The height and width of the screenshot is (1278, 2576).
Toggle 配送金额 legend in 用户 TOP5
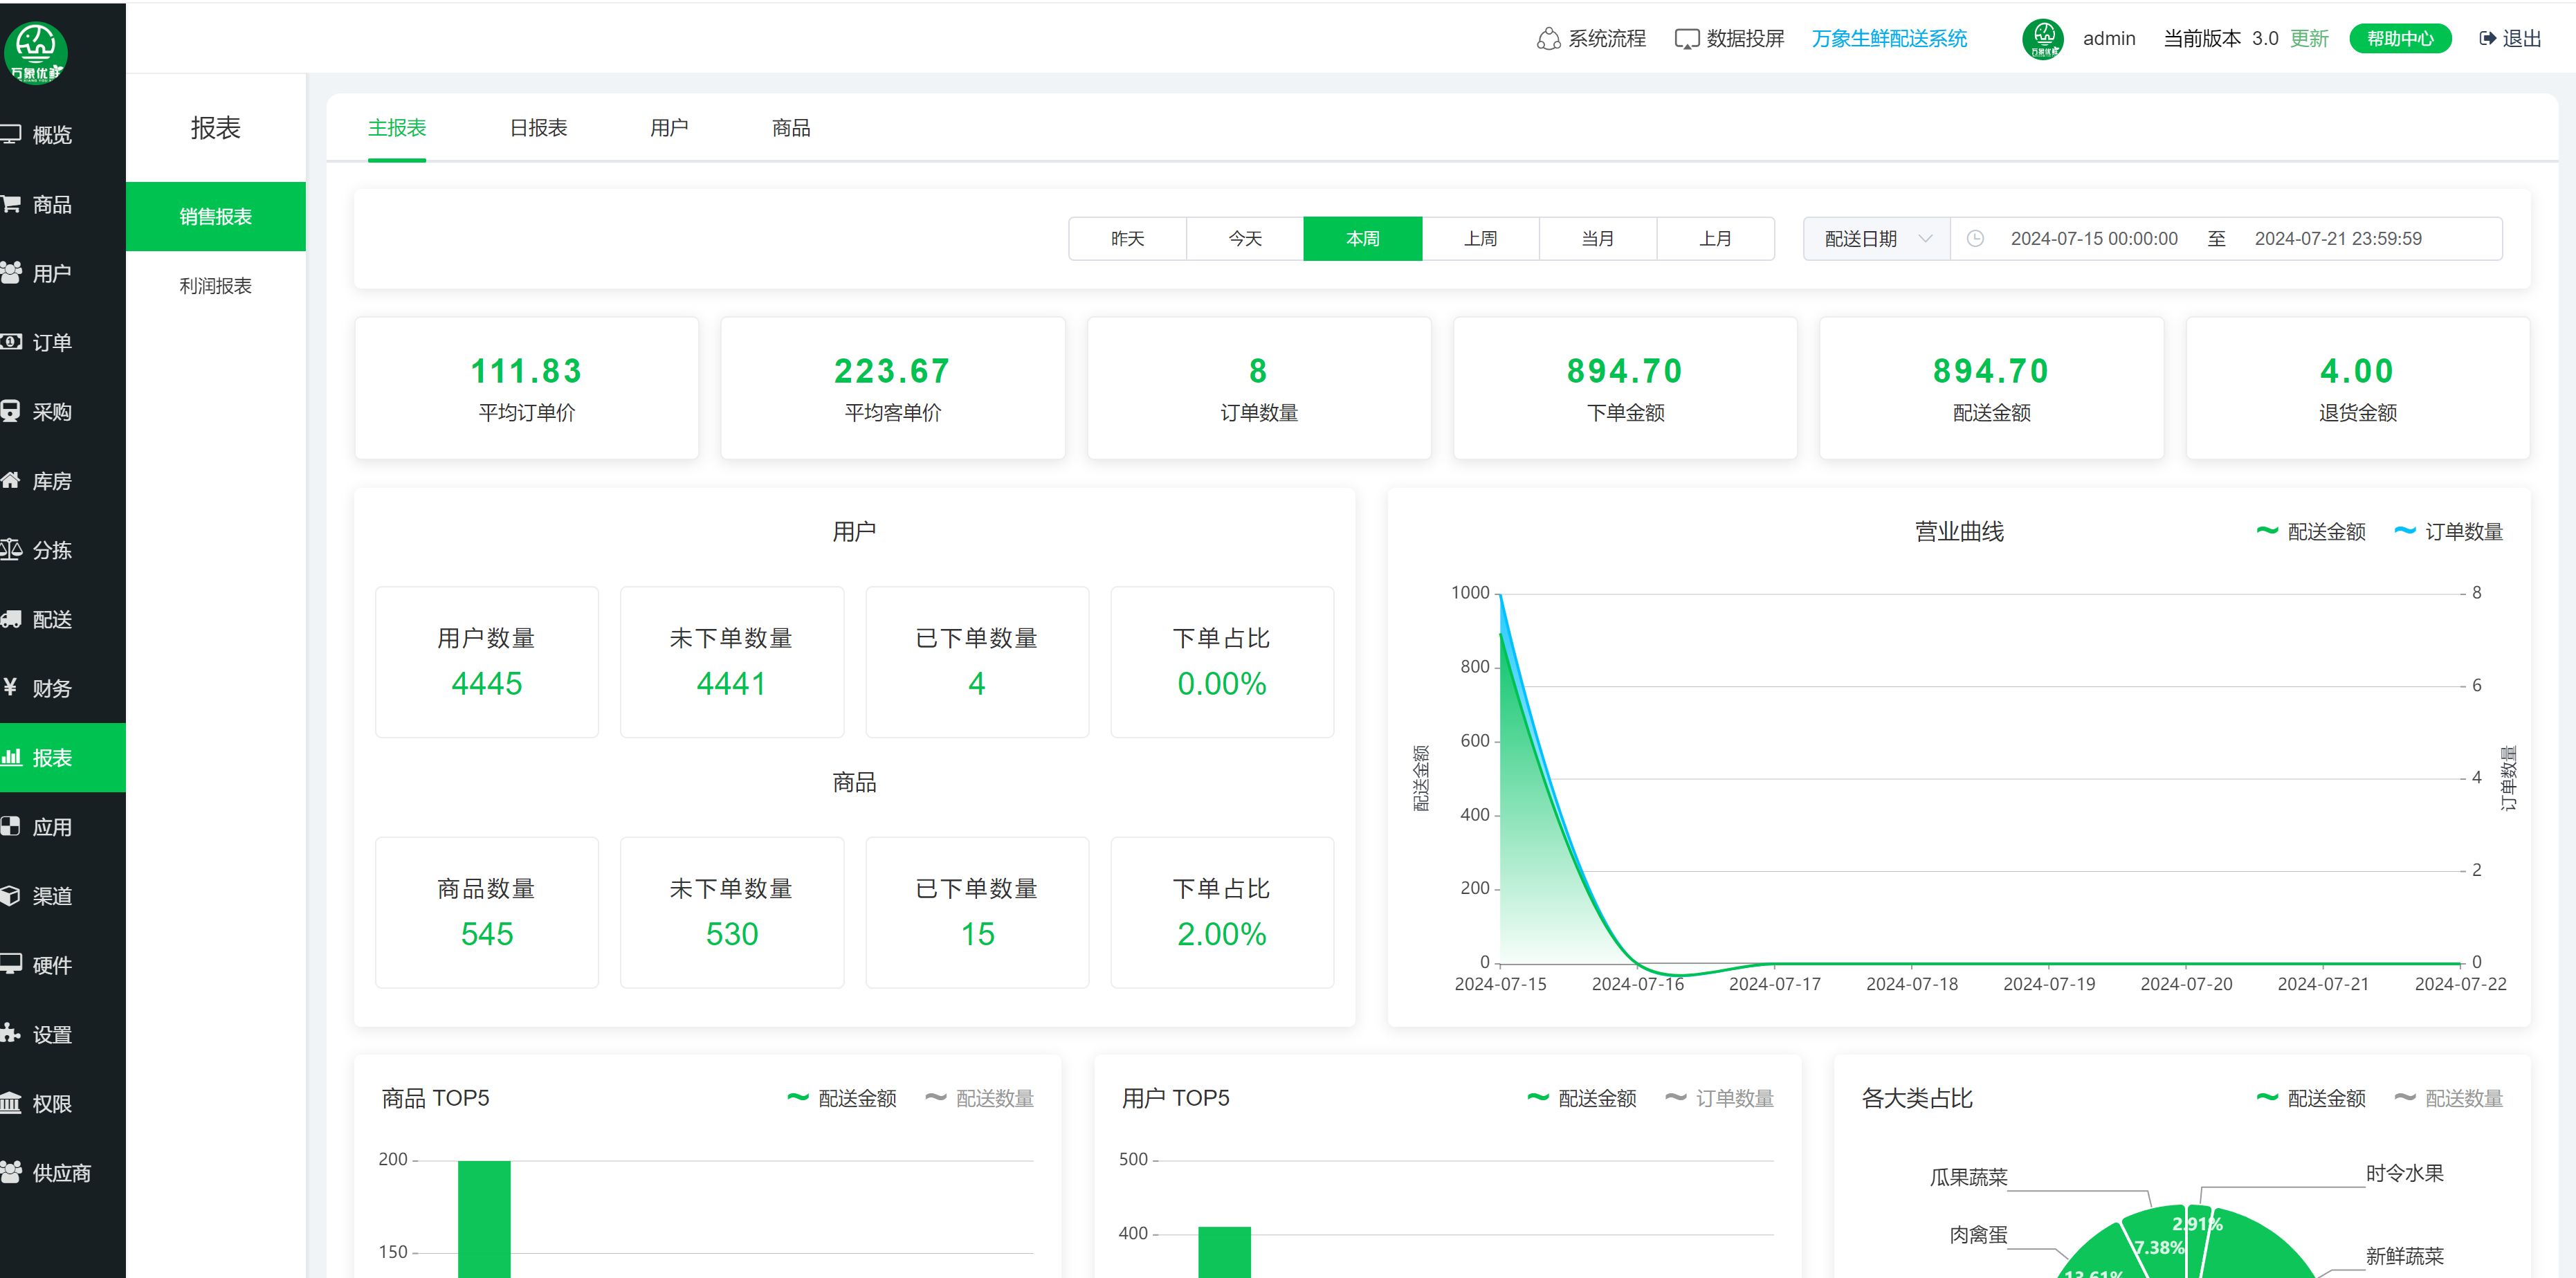coord(1582,1099)
